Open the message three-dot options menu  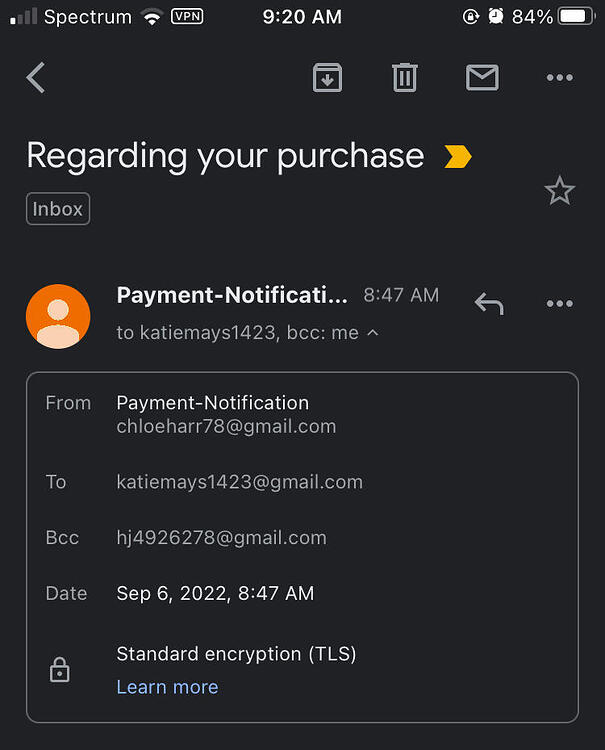click(x=560, y=304)
